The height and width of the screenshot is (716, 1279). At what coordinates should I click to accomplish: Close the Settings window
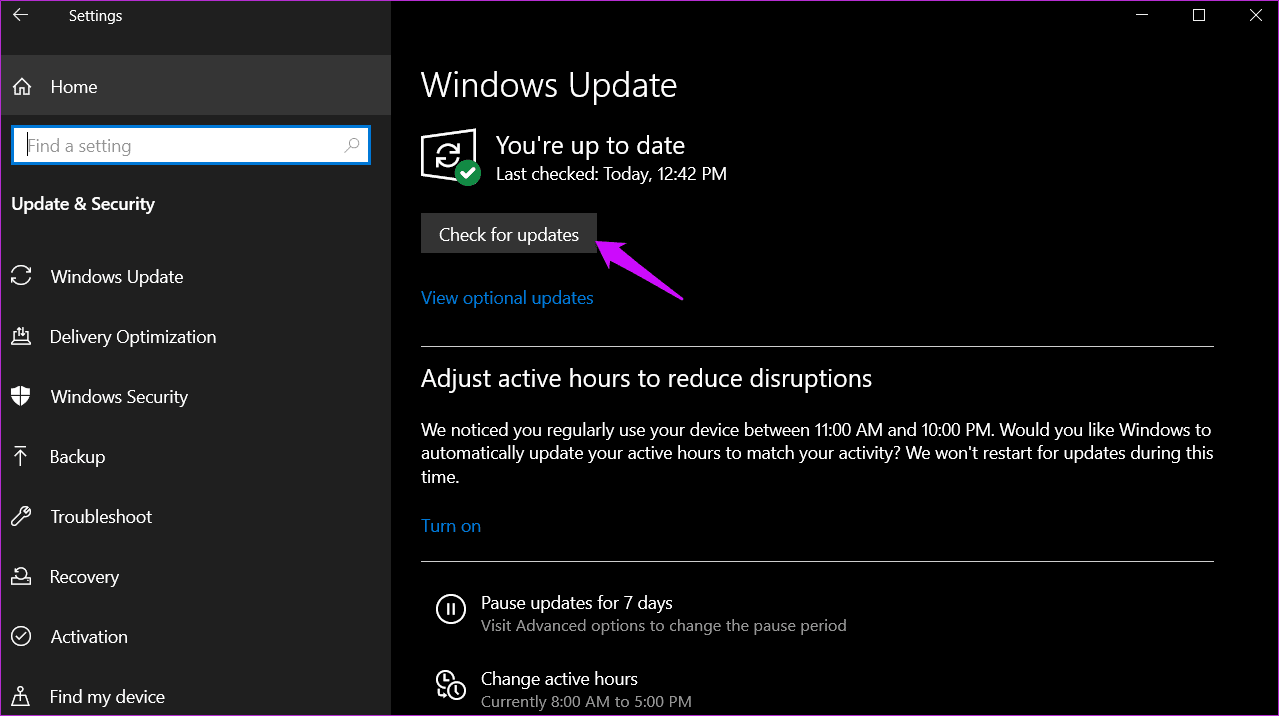[1256, 15]
